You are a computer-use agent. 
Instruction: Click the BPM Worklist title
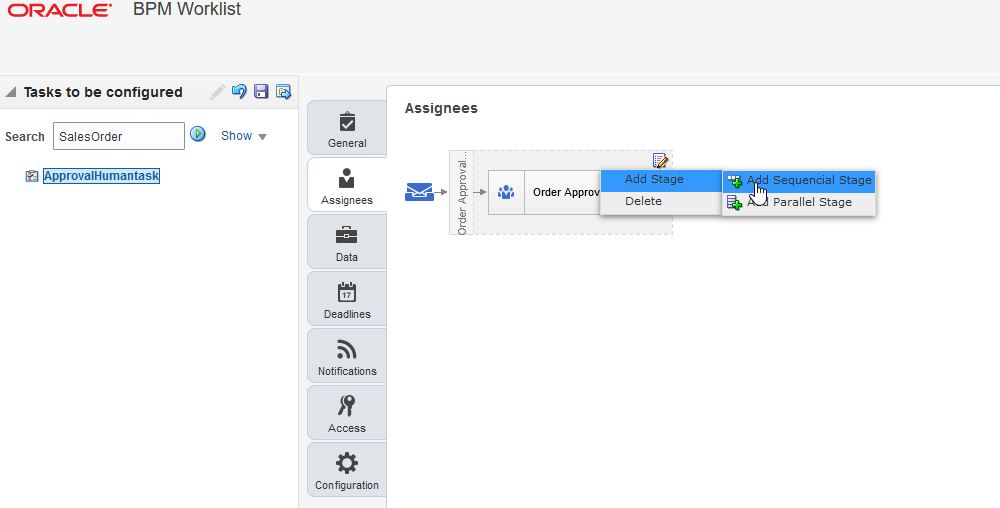(x=187, y=9)
